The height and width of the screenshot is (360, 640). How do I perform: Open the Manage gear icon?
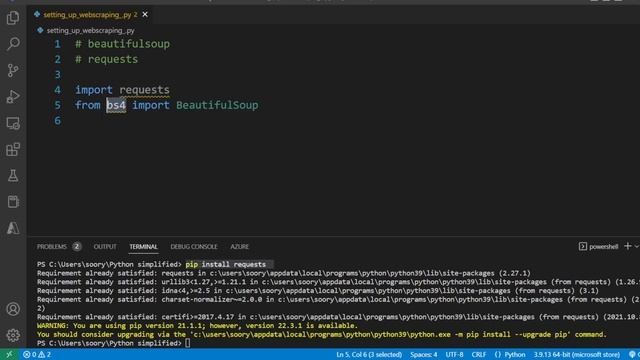click(13, 335)
